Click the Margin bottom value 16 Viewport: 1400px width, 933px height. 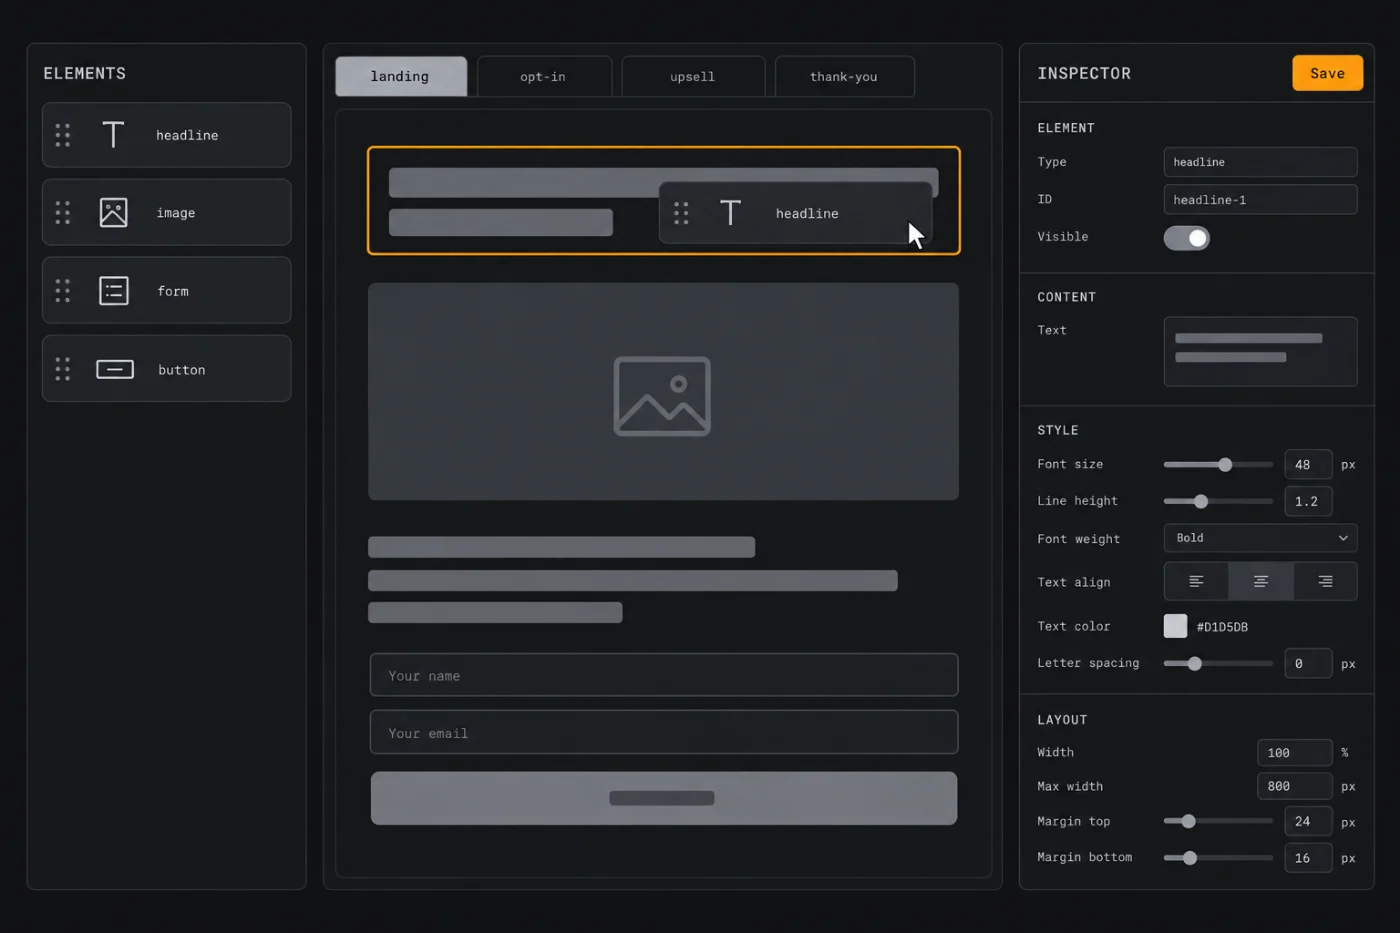(1308, 858)
